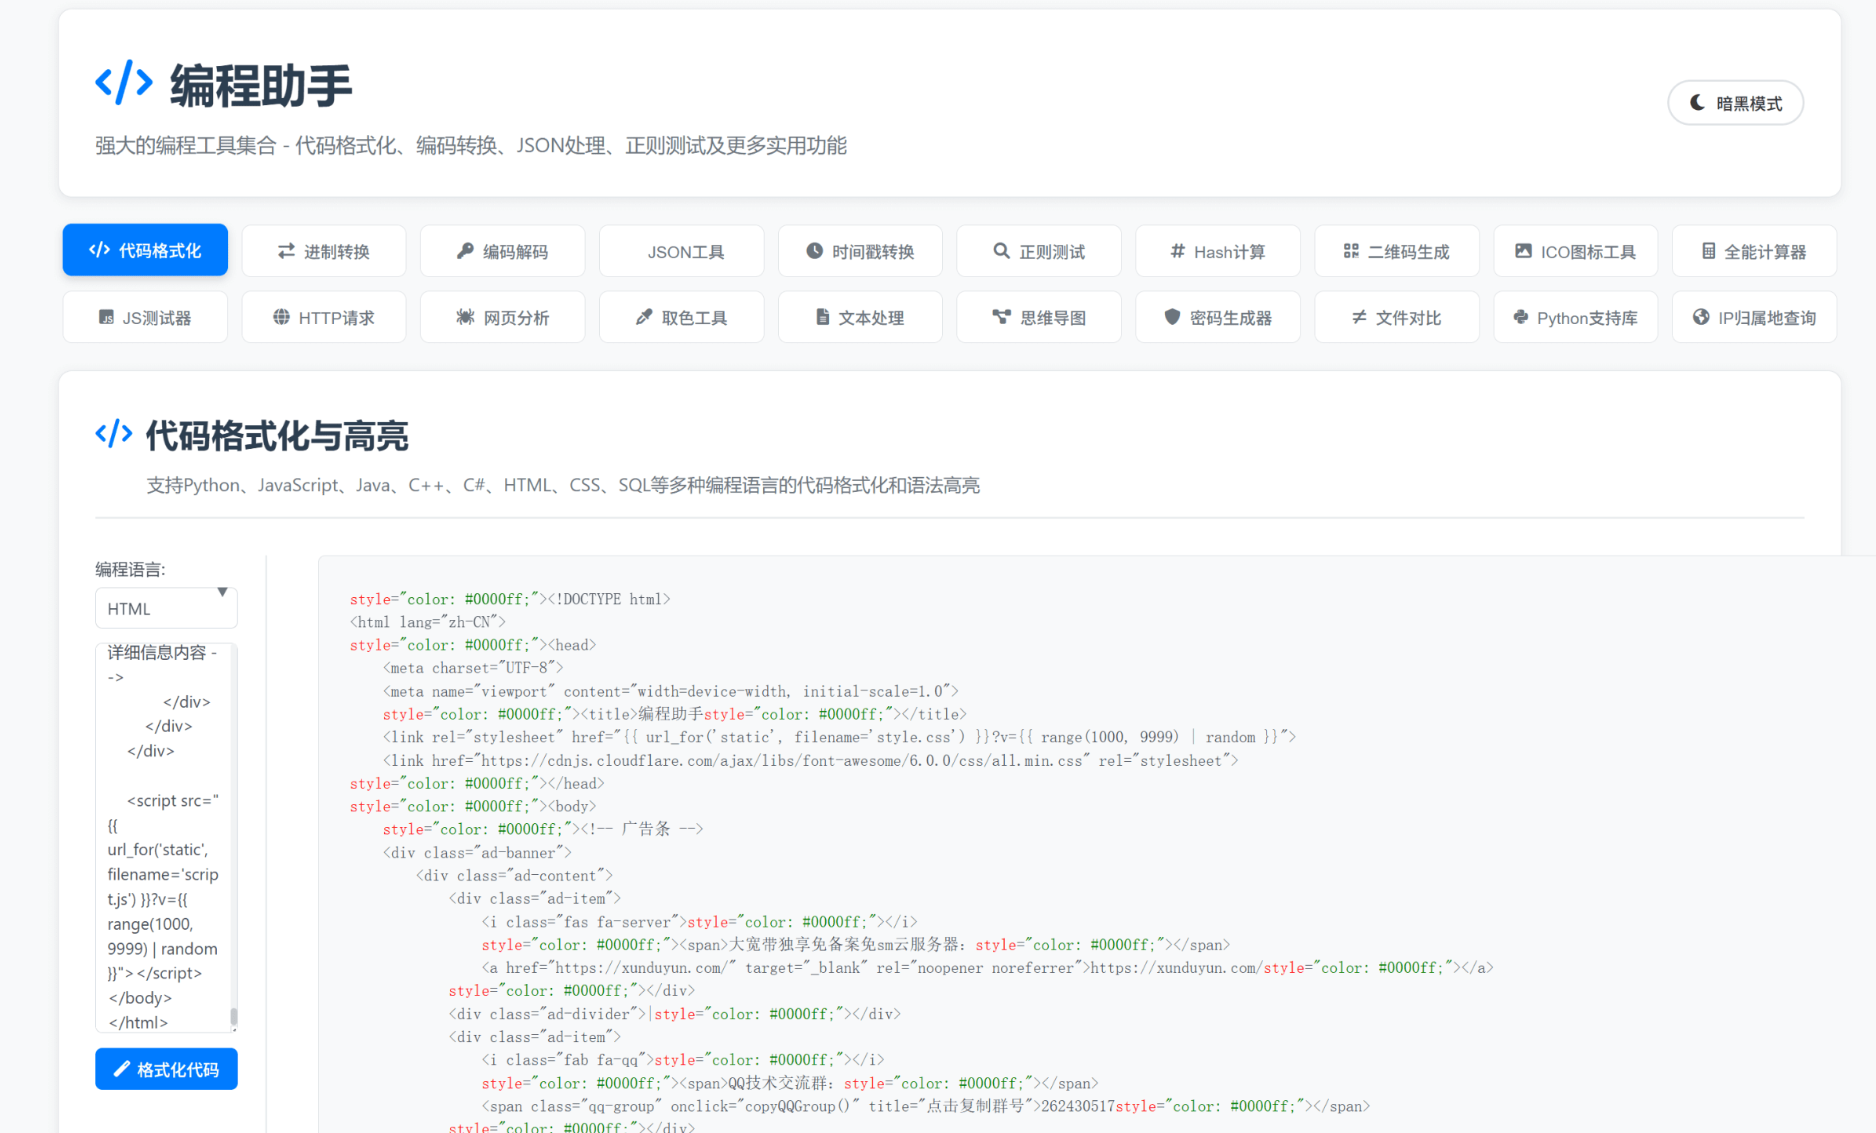
Task: Click the calculator icon on 全能计算器
Action: pos(1709,251)
